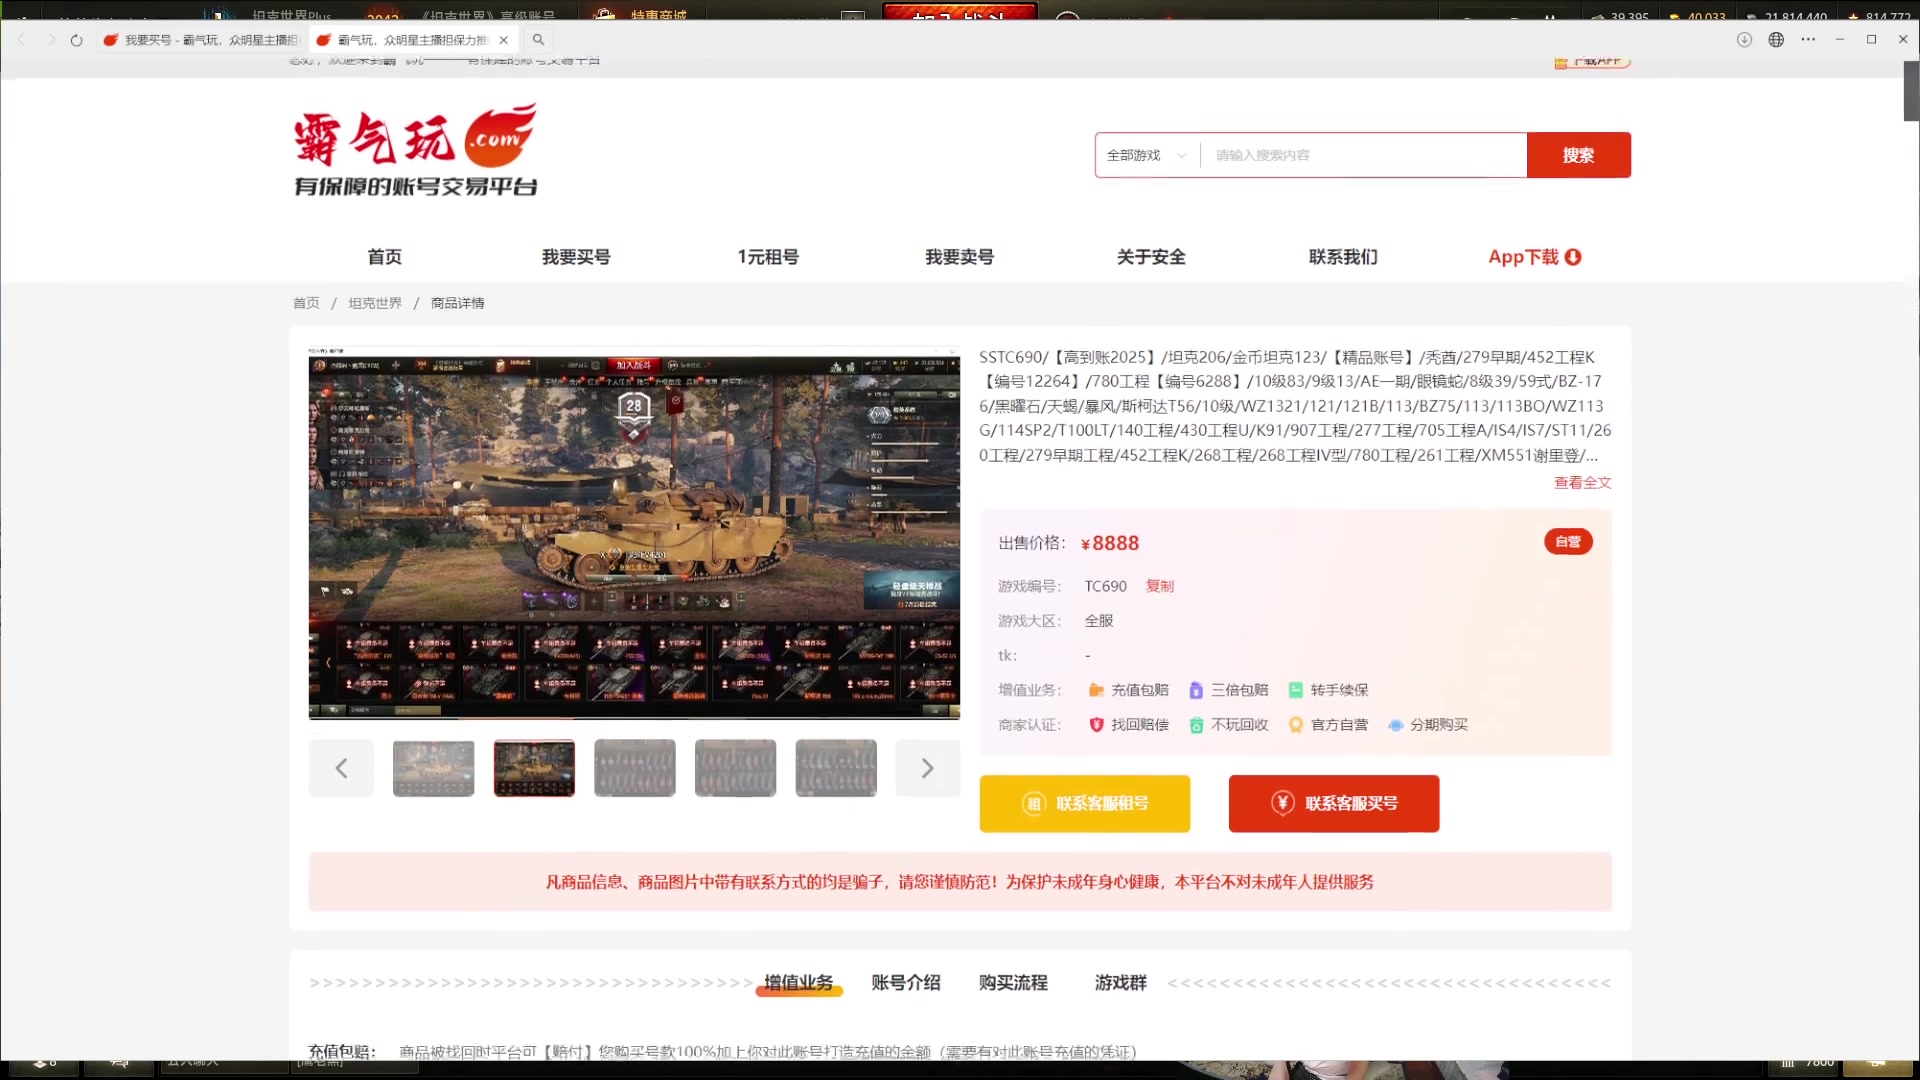This screenshot has height=1080, width=1920.
Task: Show next thumbnails with right arrow
Action: 927,768
